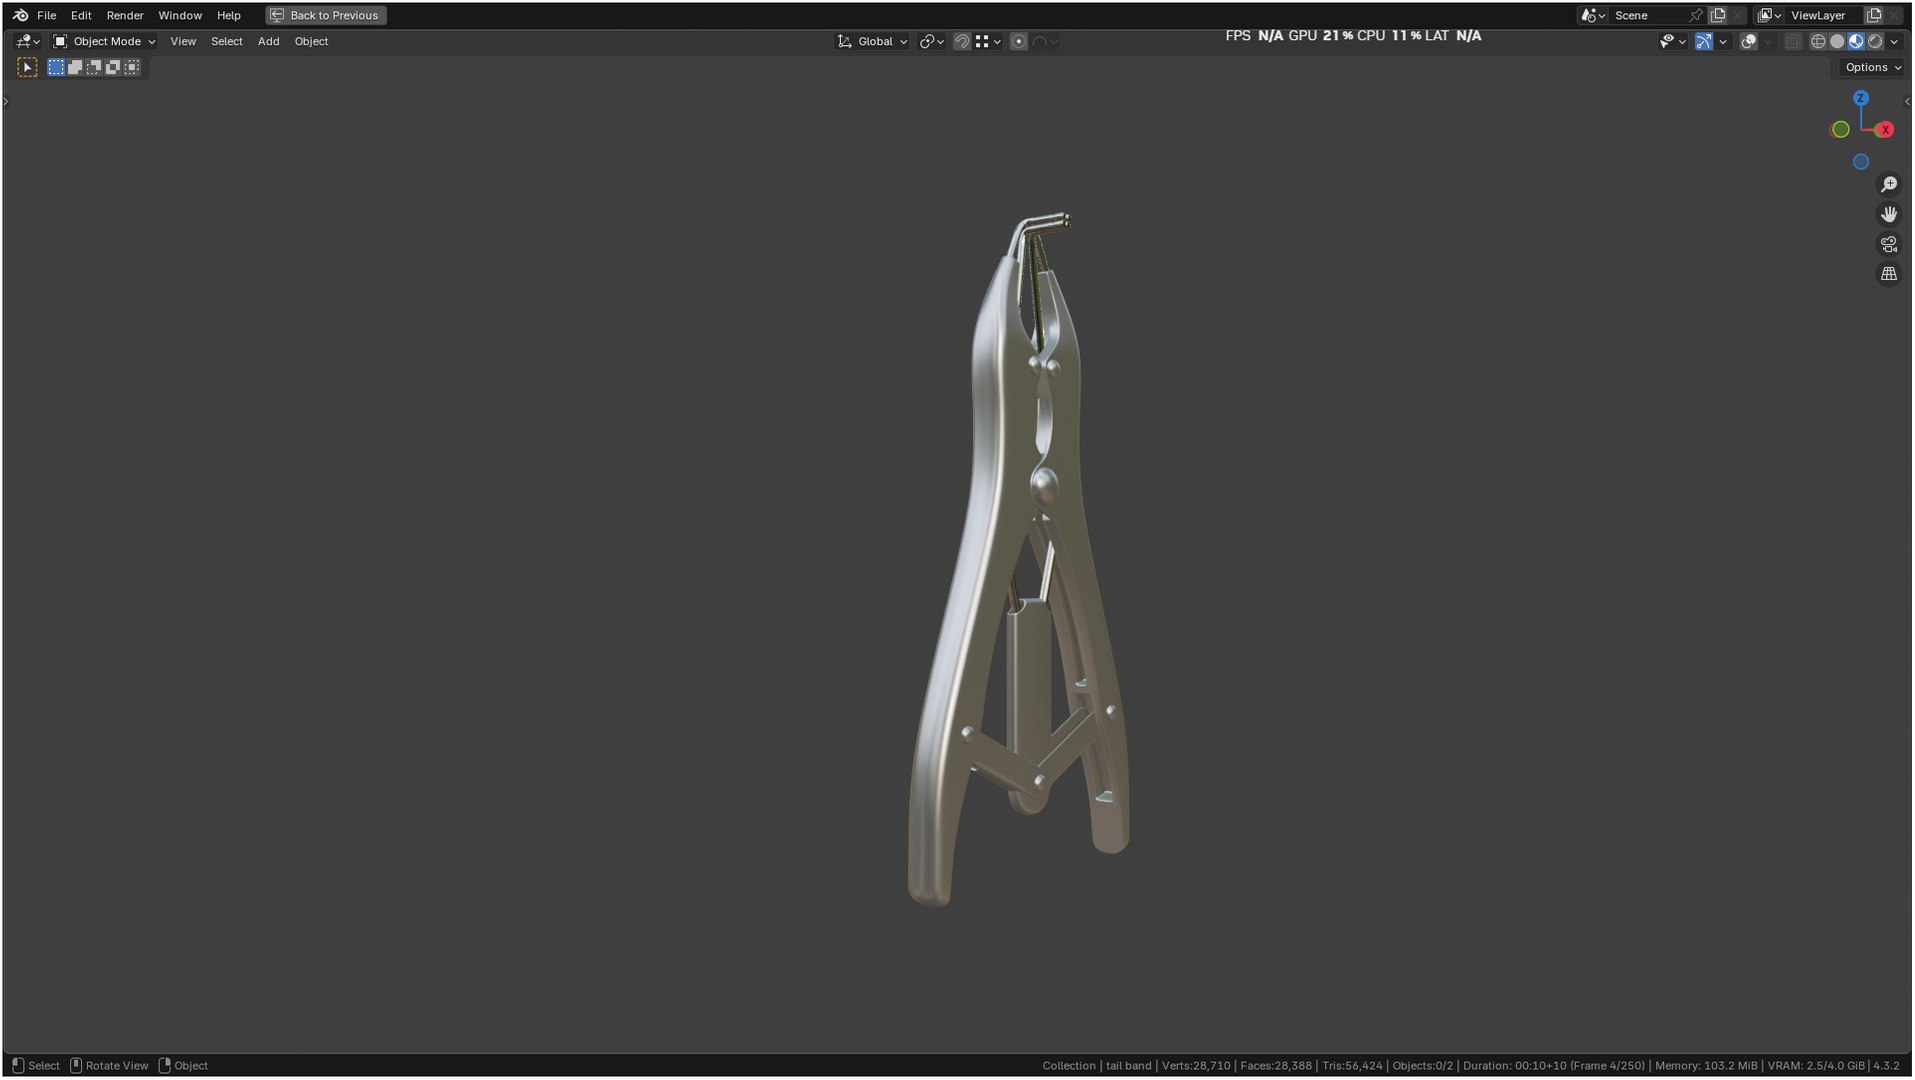Open the Object Mode dropdown
This screenshot has width=1915, height=1080.
pos(104,41)
